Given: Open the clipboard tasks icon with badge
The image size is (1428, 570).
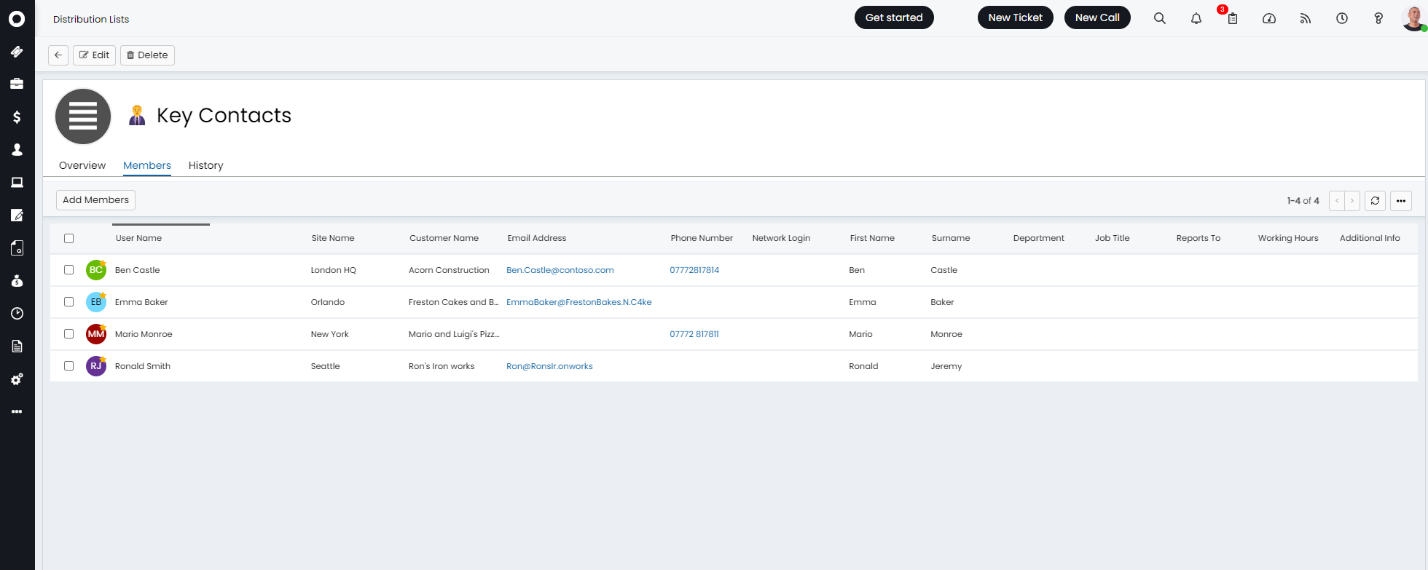Looking at the screenshot, I should [1232, 18].
